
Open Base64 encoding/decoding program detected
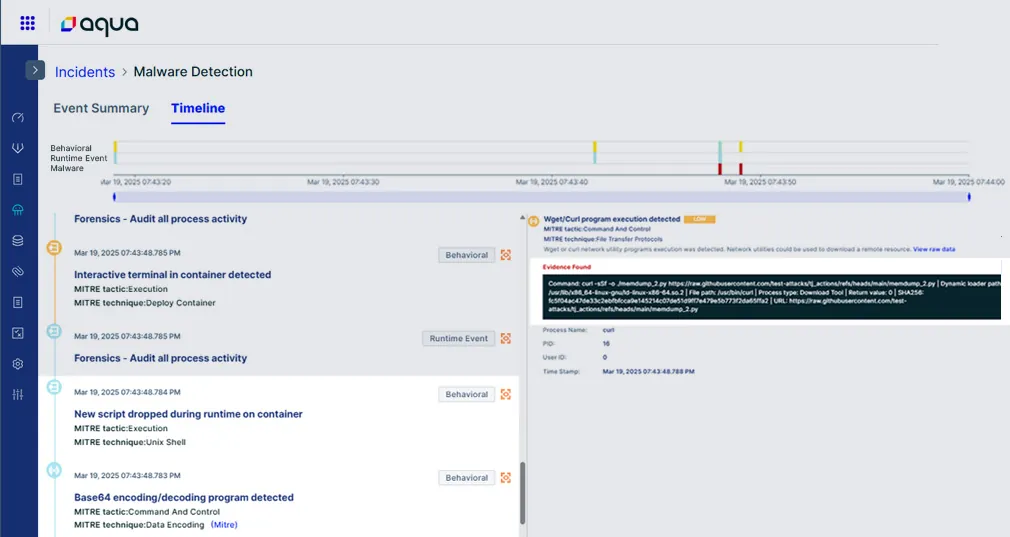[184, 497]
